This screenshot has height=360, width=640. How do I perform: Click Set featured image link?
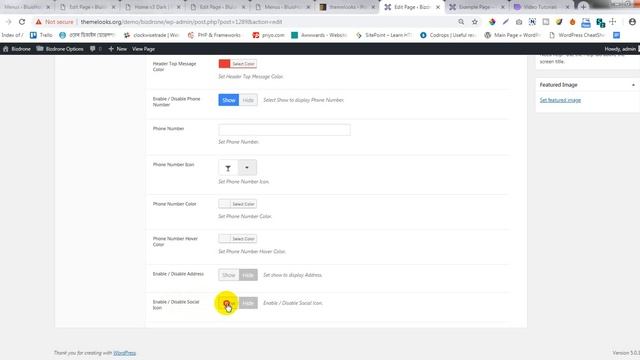[560, 100]
